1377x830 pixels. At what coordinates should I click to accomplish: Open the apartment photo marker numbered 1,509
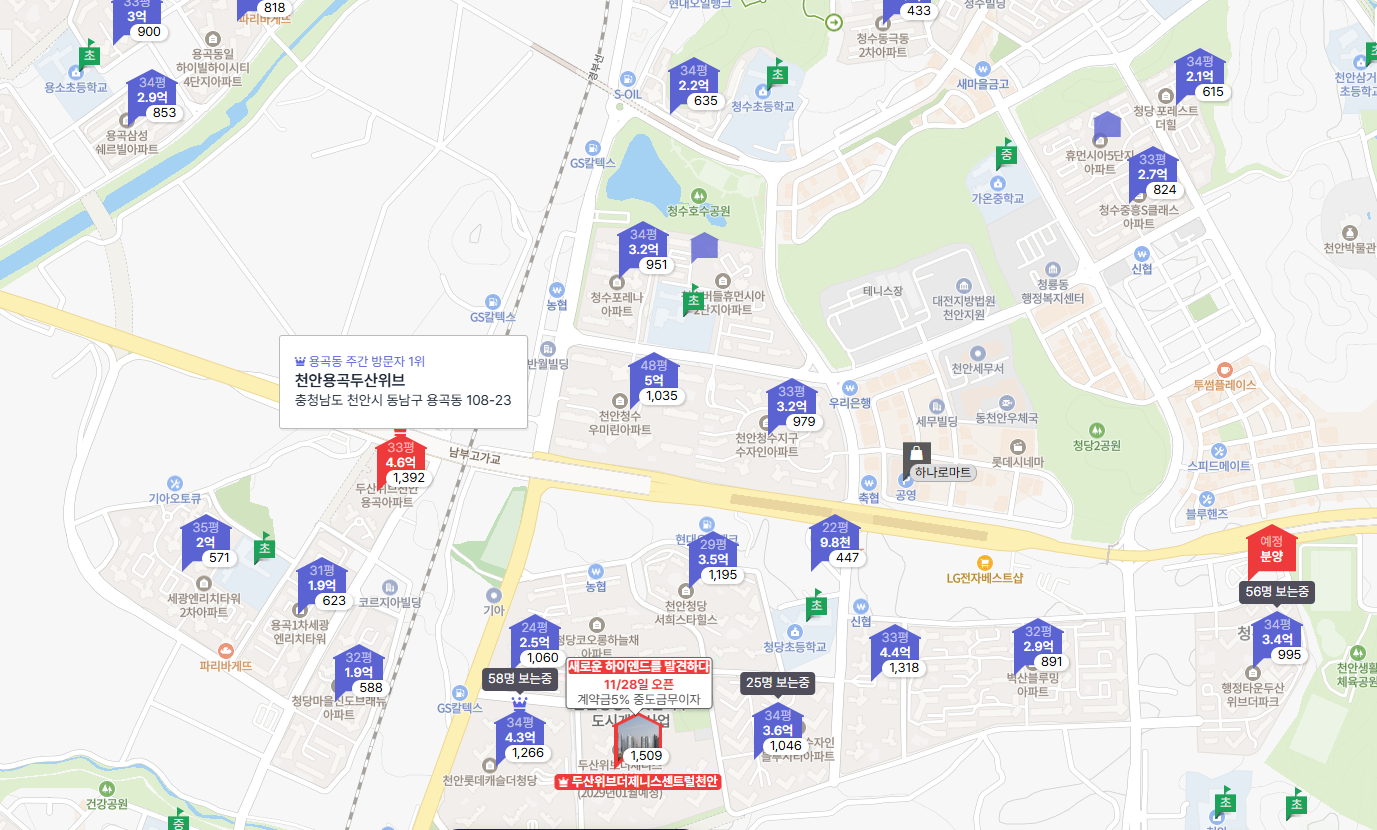point(637,741)
